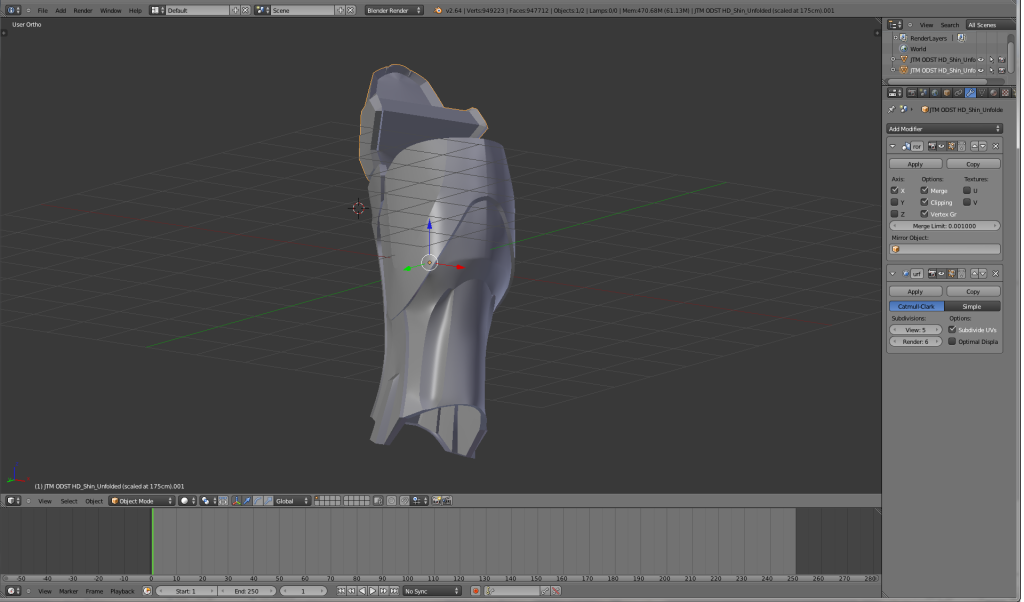Click the translate manipulator arrow icon

[247, 501]
